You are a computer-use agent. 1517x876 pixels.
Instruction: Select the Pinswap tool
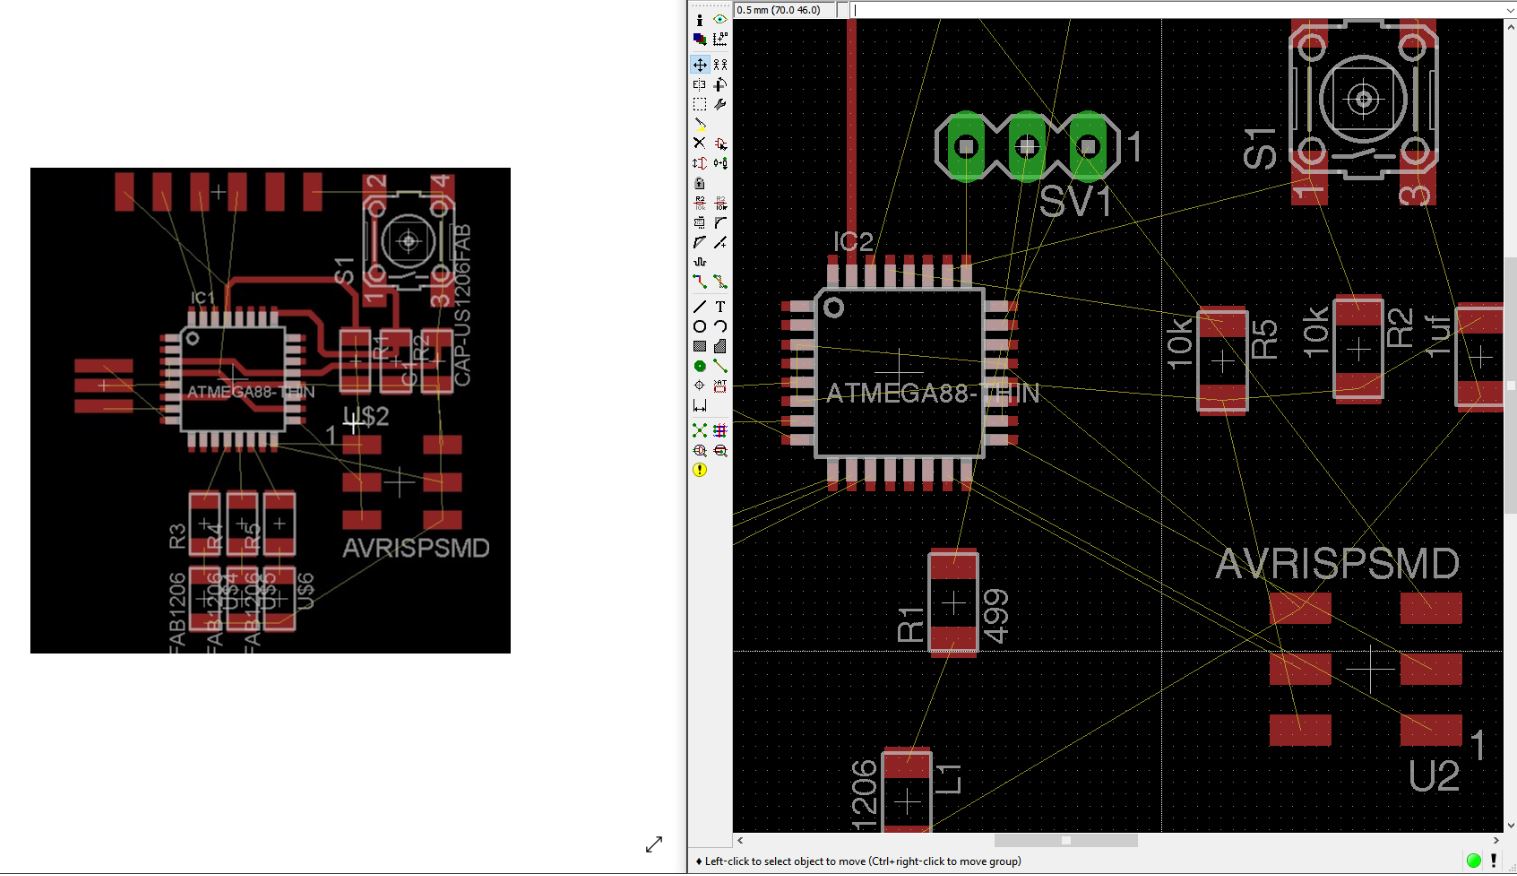point(699,163)
